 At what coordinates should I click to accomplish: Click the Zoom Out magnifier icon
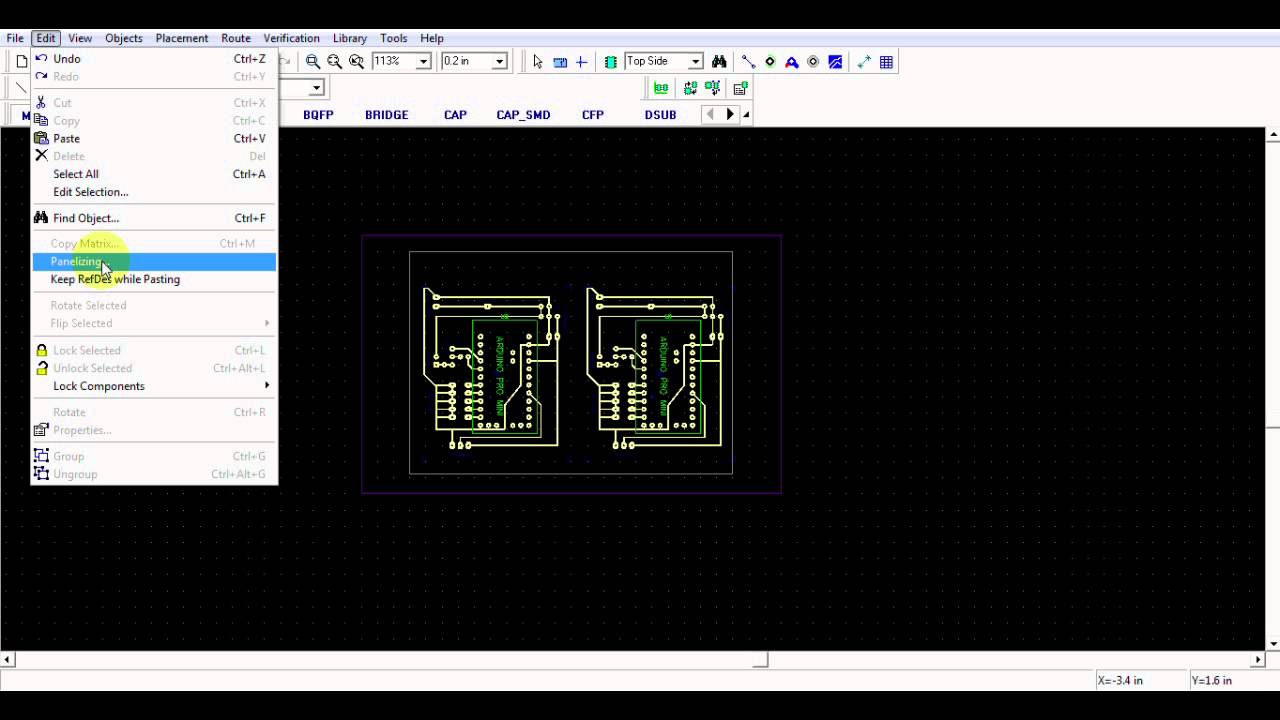click(x=334, y=61)
